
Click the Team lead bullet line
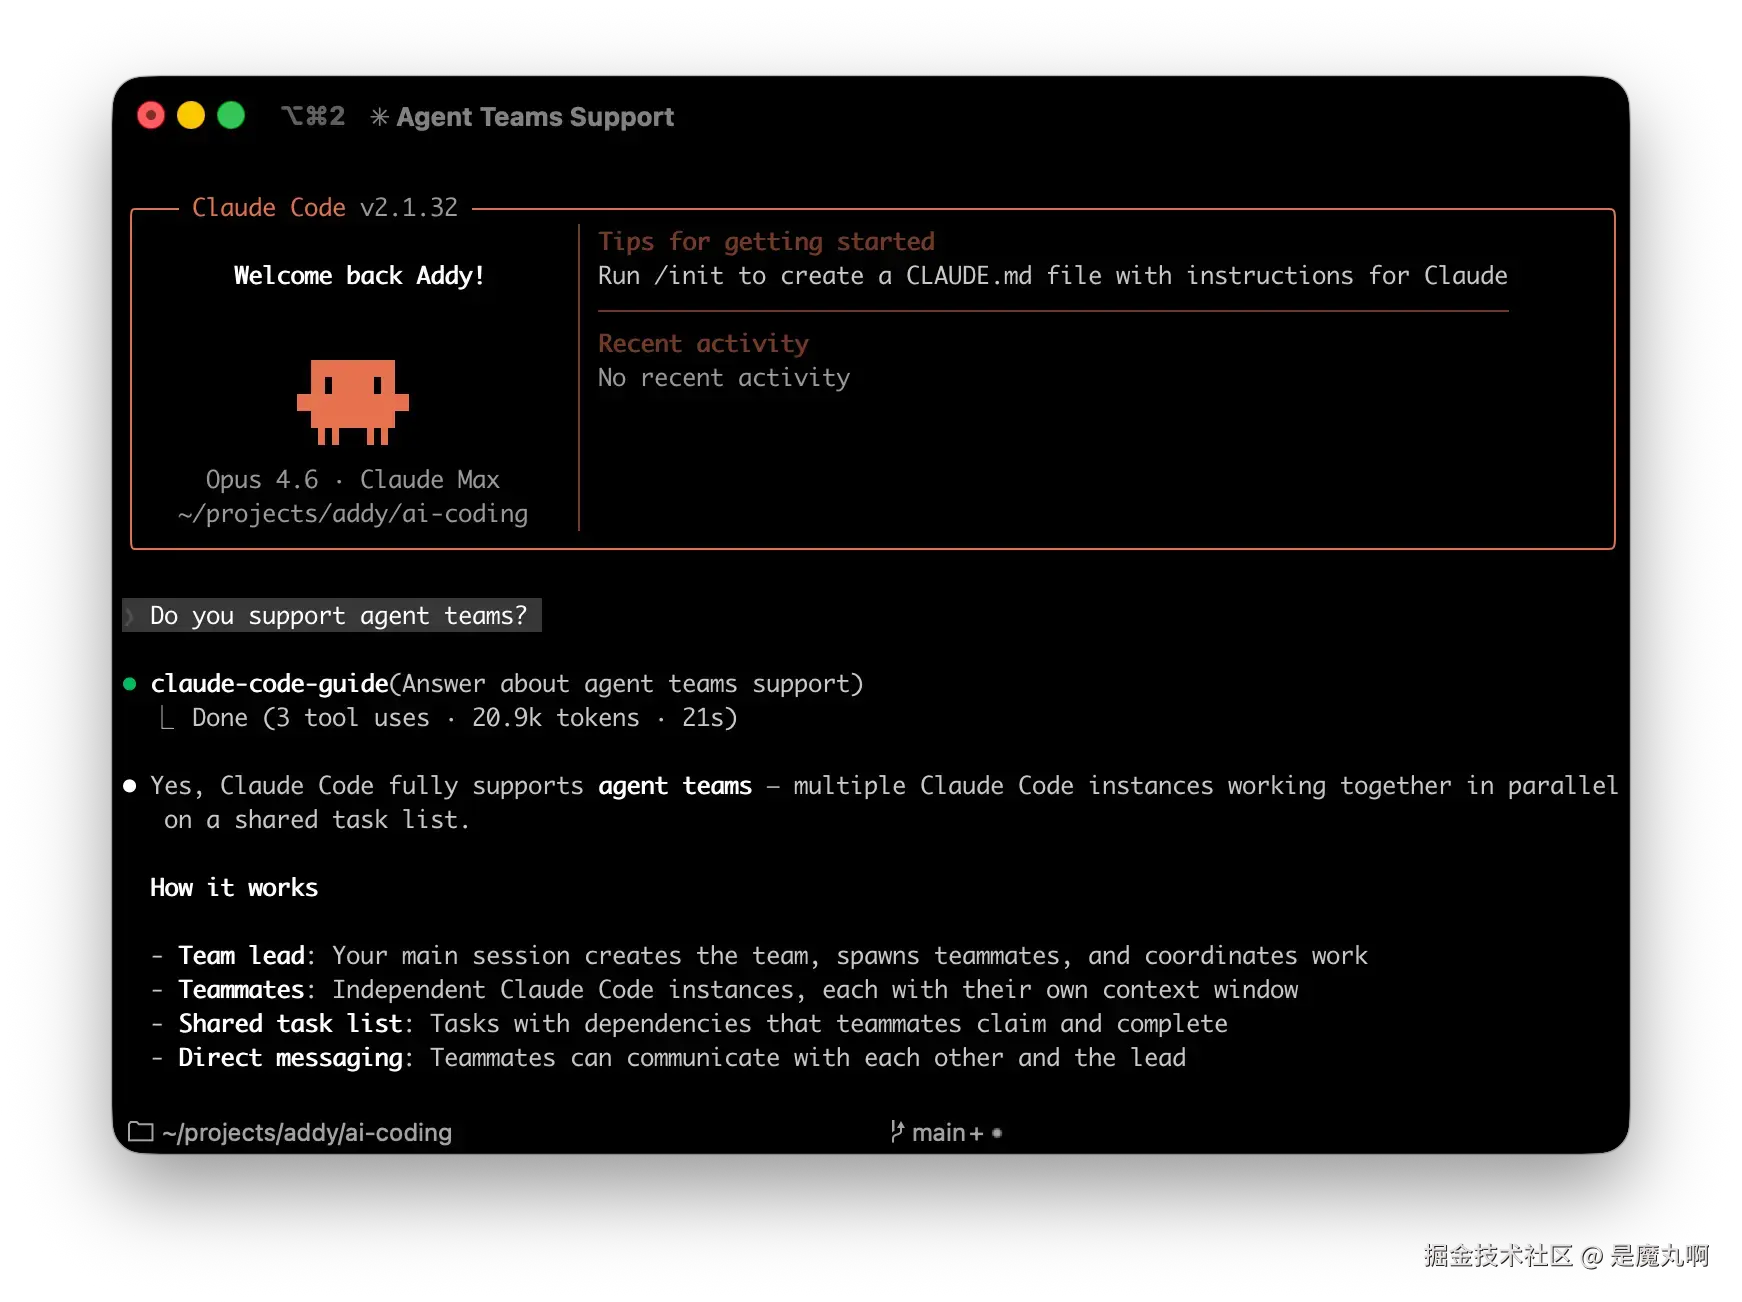(x=759, y=956)
